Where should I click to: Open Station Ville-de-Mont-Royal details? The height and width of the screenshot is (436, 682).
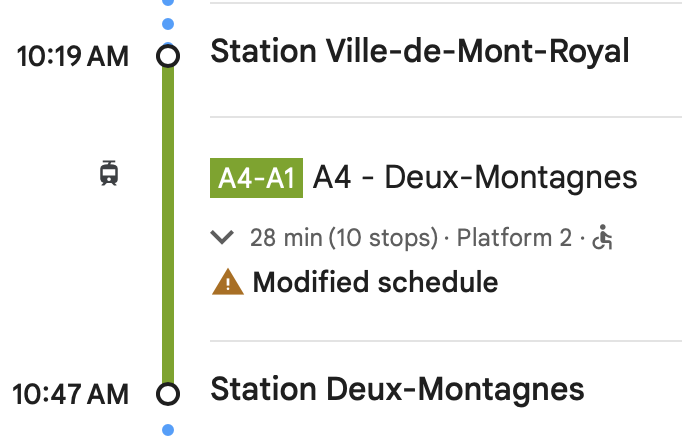point(420,51)
